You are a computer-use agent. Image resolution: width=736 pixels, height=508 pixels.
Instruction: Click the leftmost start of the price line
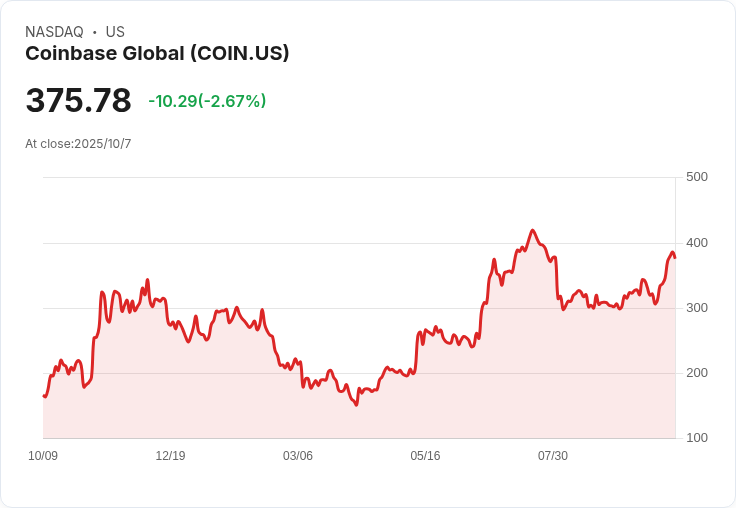pyautogui.click(x=43, y=396)
